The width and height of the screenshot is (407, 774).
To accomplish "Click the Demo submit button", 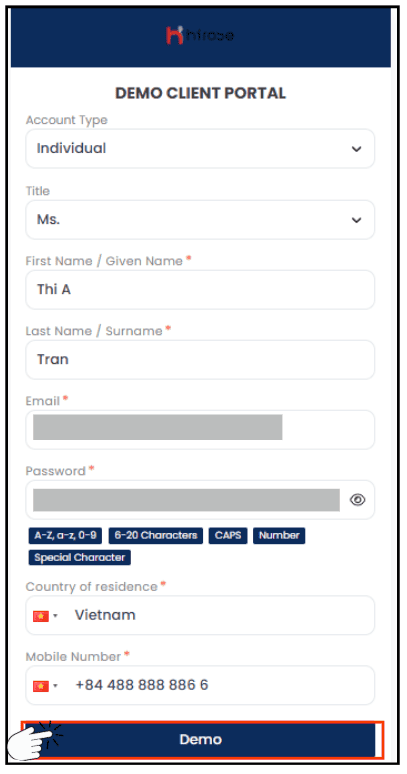I will (201, 739).
